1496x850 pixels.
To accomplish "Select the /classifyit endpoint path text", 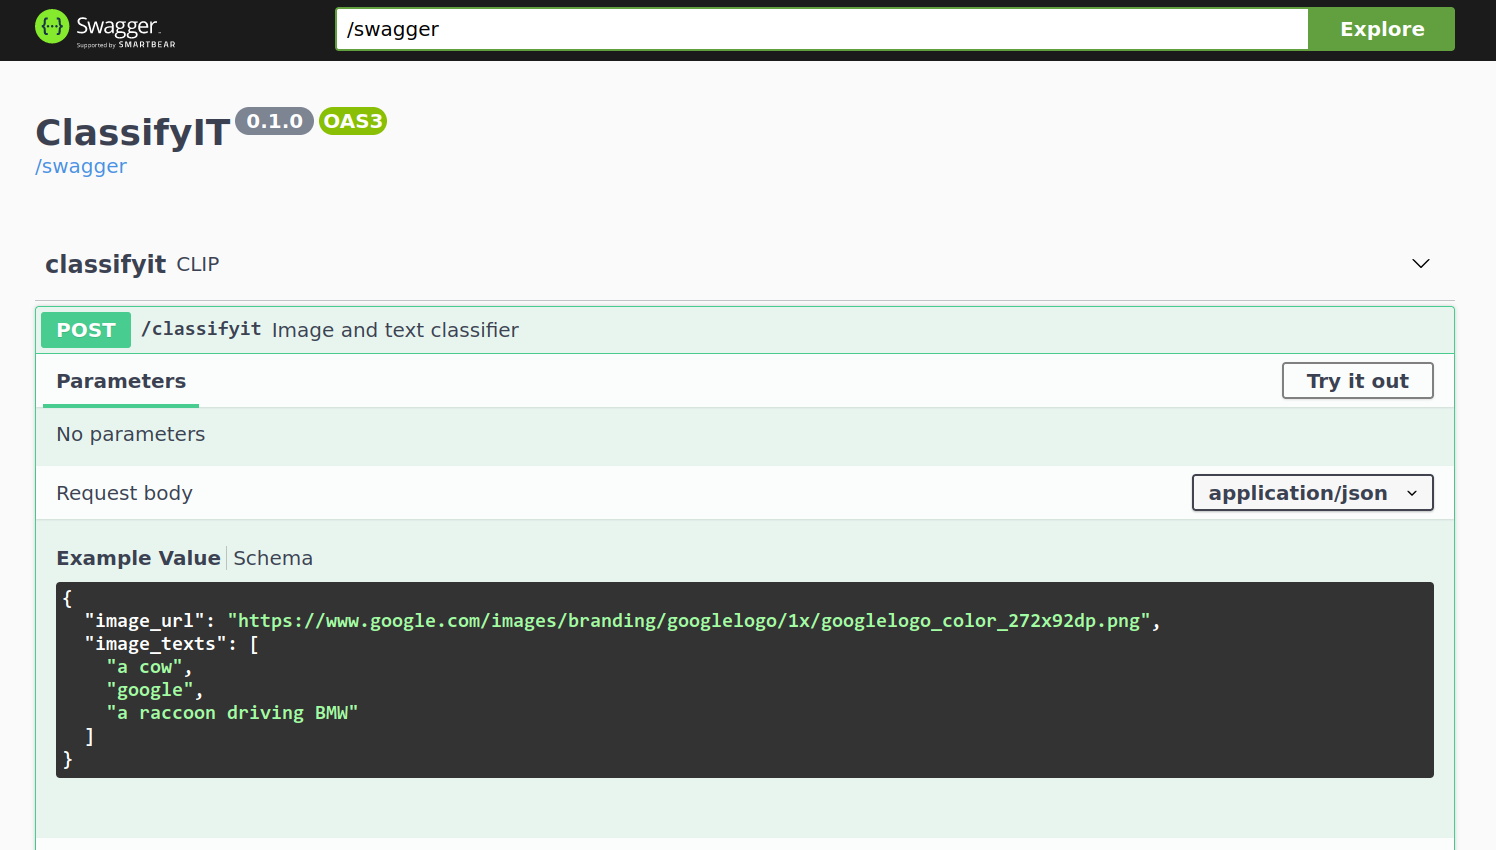I will [200, 328].
